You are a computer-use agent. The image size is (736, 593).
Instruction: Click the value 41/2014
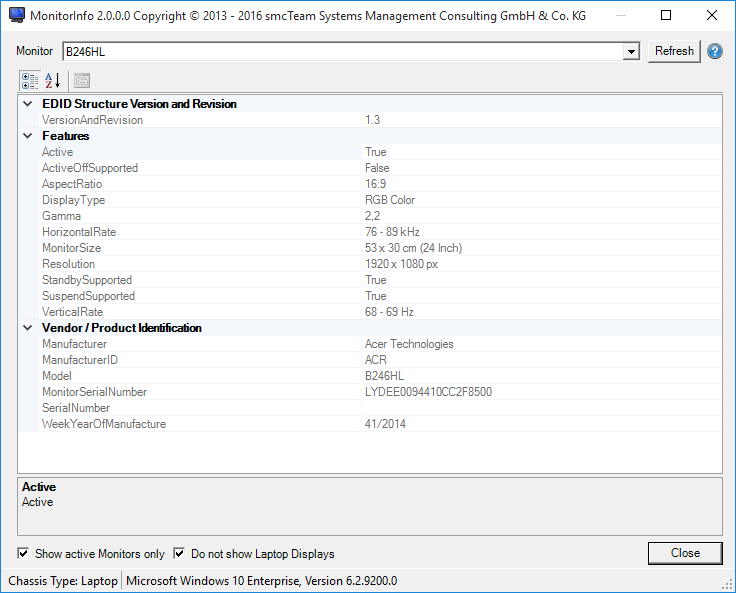point(385,424)
